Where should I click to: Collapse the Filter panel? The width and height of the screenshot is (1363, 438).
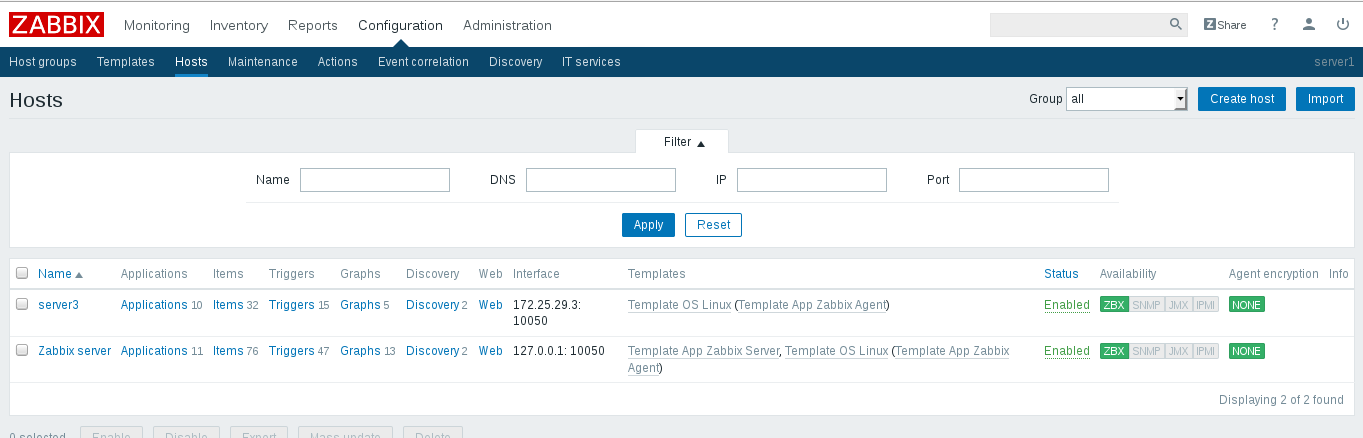(x=684, y=142)
